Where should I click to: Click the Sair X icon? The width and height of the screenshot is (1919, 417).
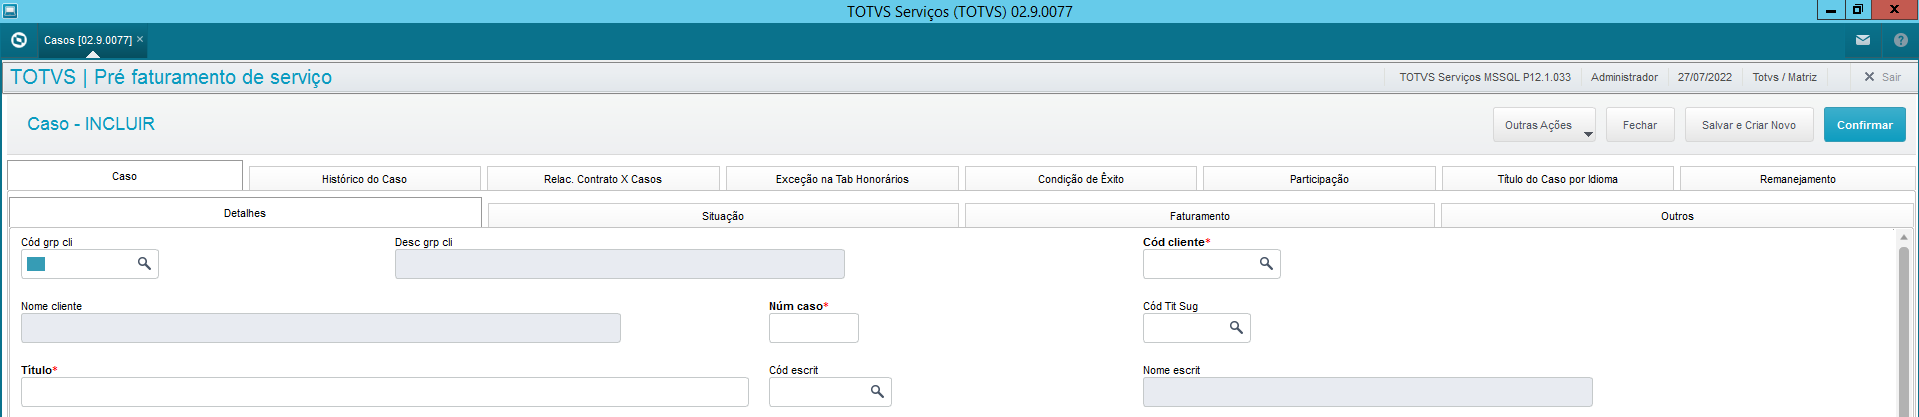click(x=1869, y=77)
